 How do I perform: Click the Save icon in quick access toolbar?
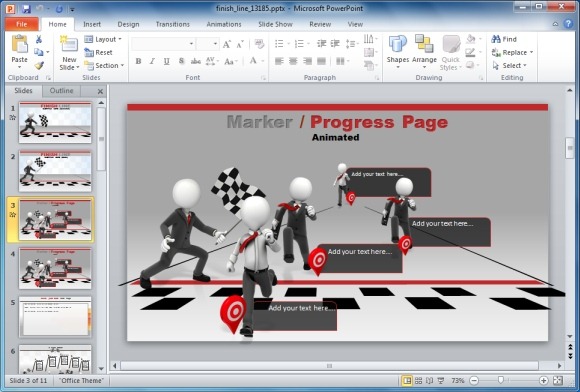[x=26, y=9]
